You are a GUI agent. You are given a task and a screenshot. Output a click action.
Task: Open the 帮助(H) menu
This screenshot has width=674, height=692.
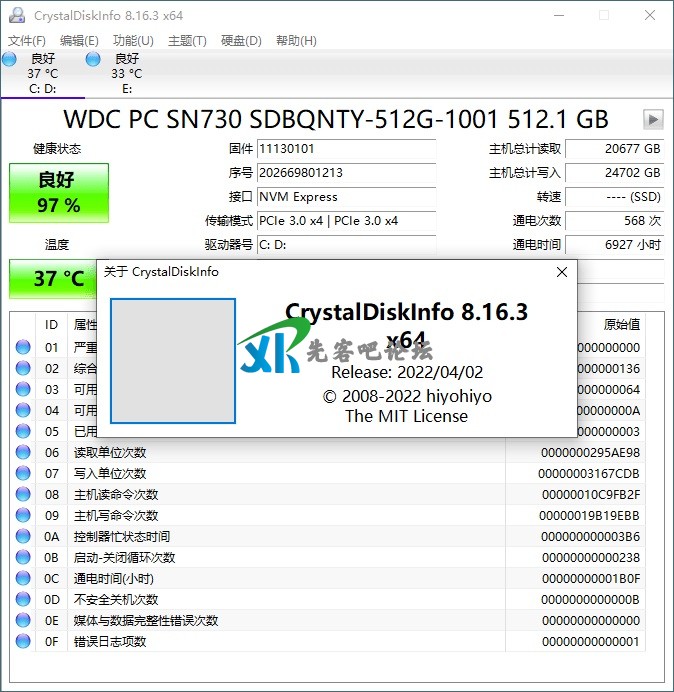click(296, 41)
